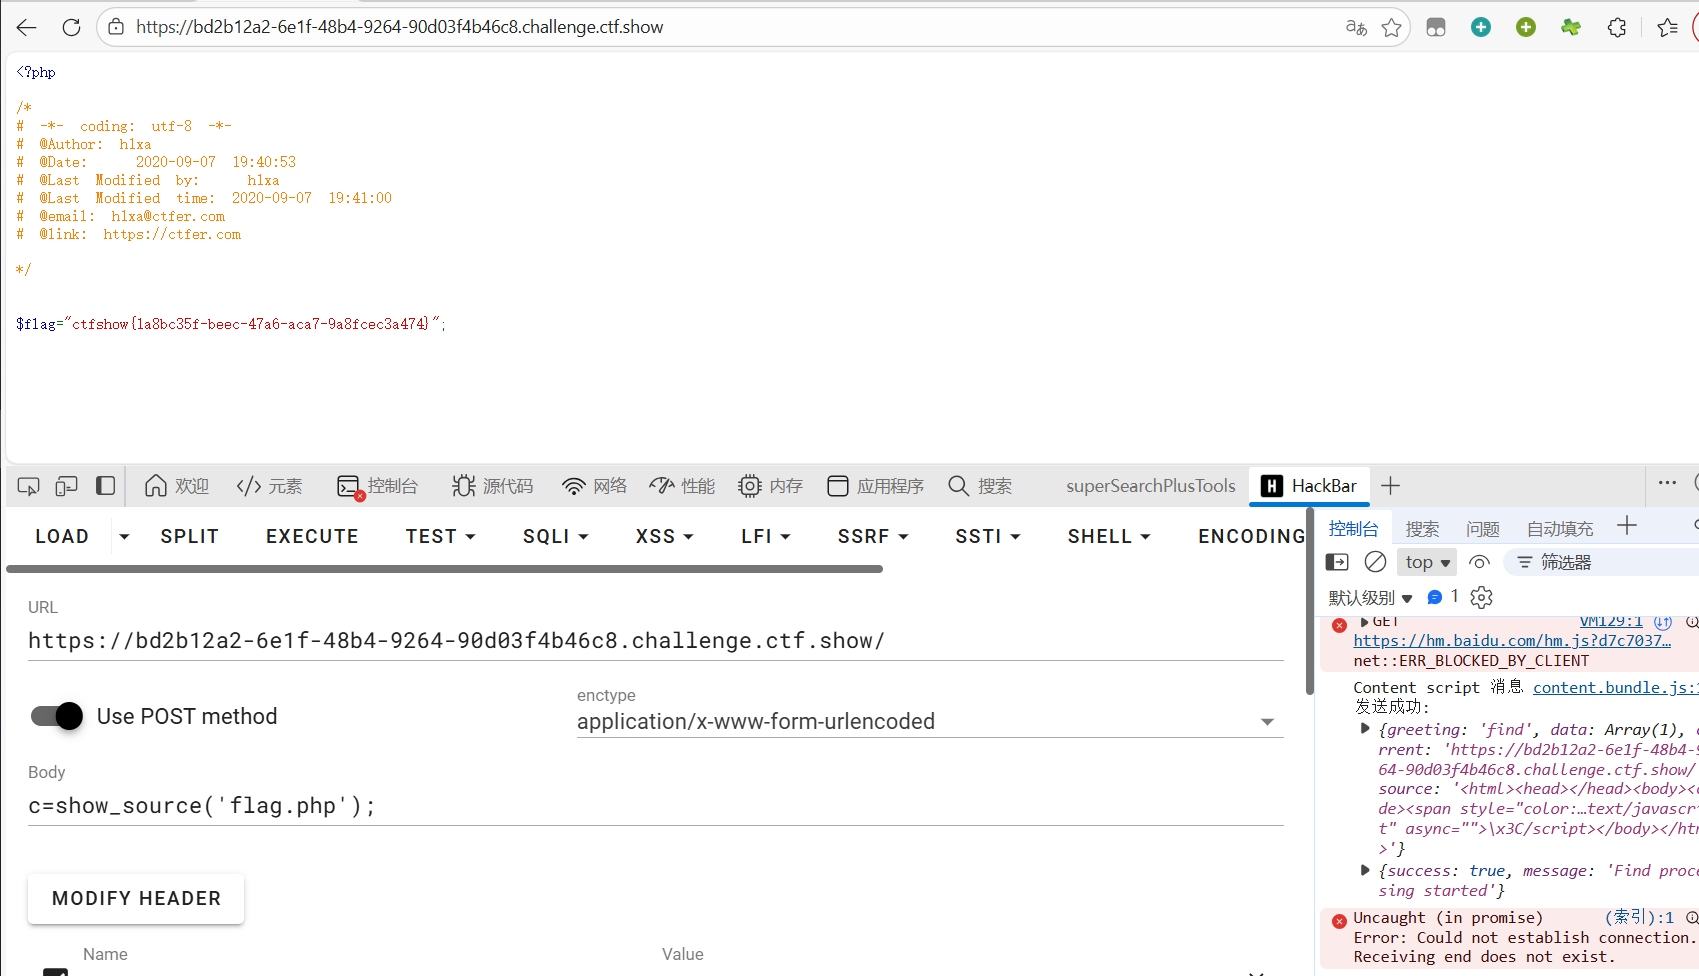
Task: Open the split screen icon
Action: 1436,27
